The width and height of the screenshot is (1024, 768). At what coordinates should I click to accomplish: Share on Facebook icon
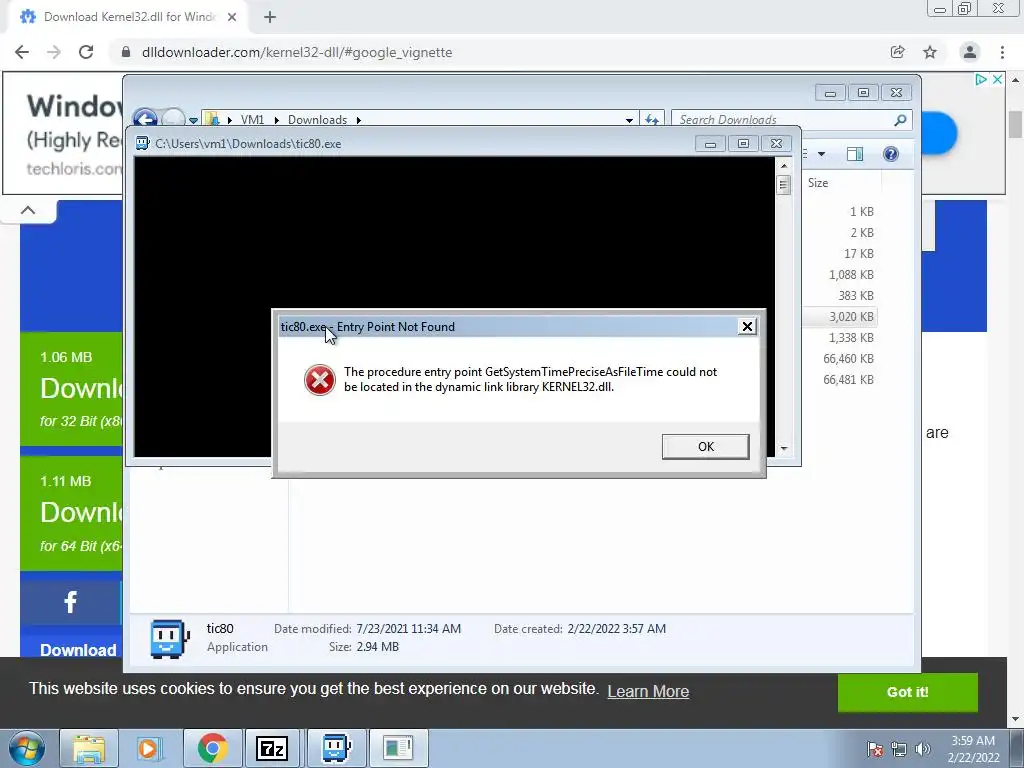pyautogui.click(x=71, y=601)
